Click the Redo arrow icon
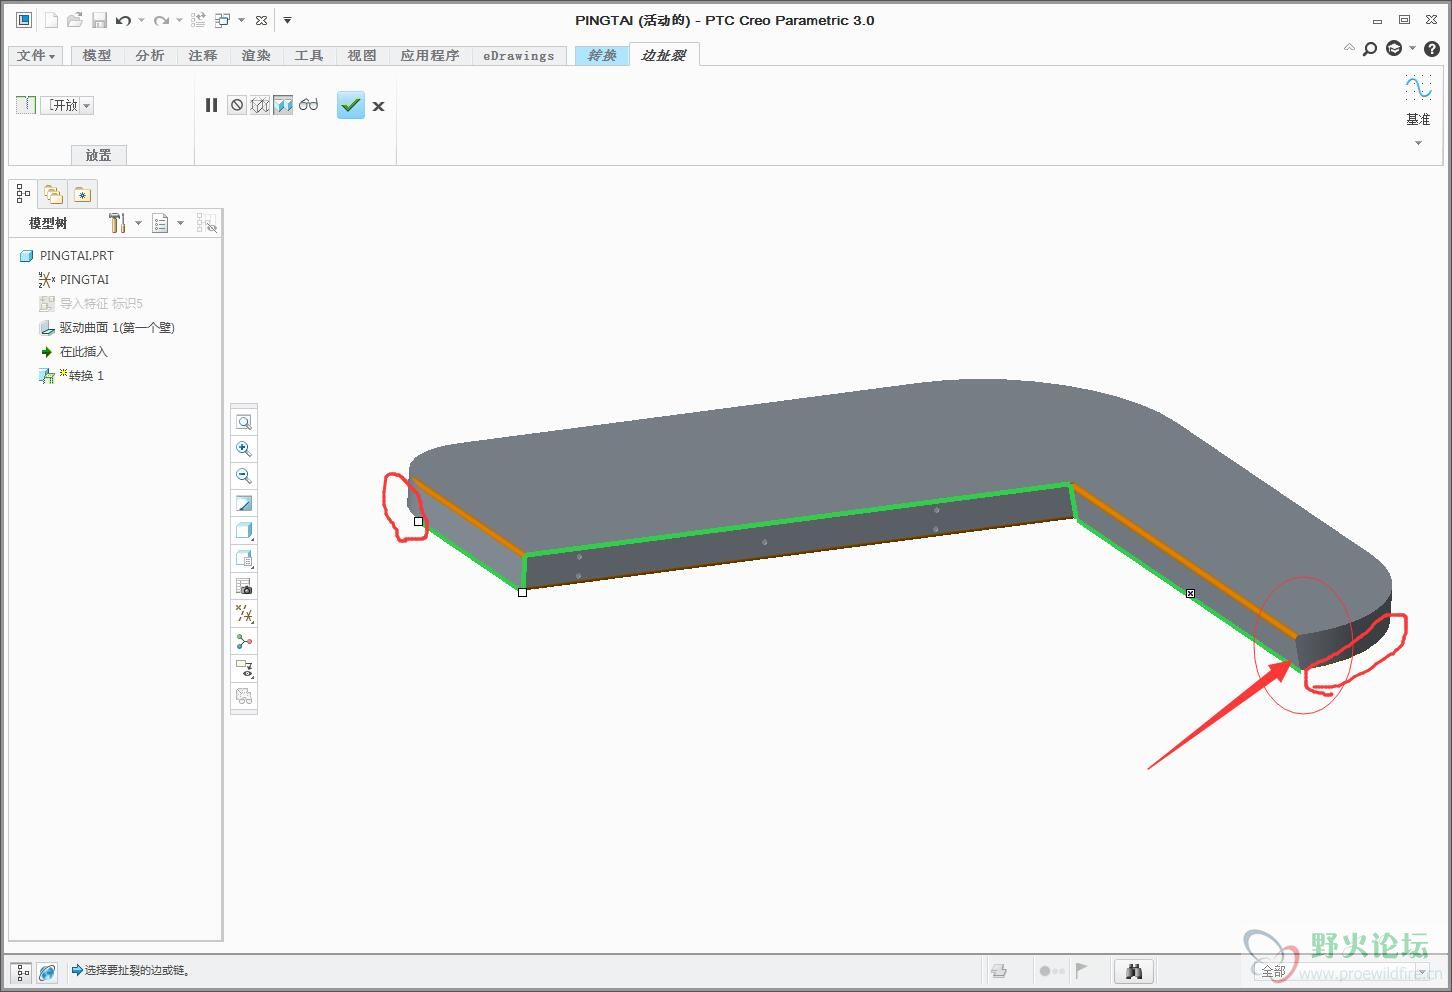The height and width of the screenshot is (992, 1452). pyautogui.click(x=161, y=20)
